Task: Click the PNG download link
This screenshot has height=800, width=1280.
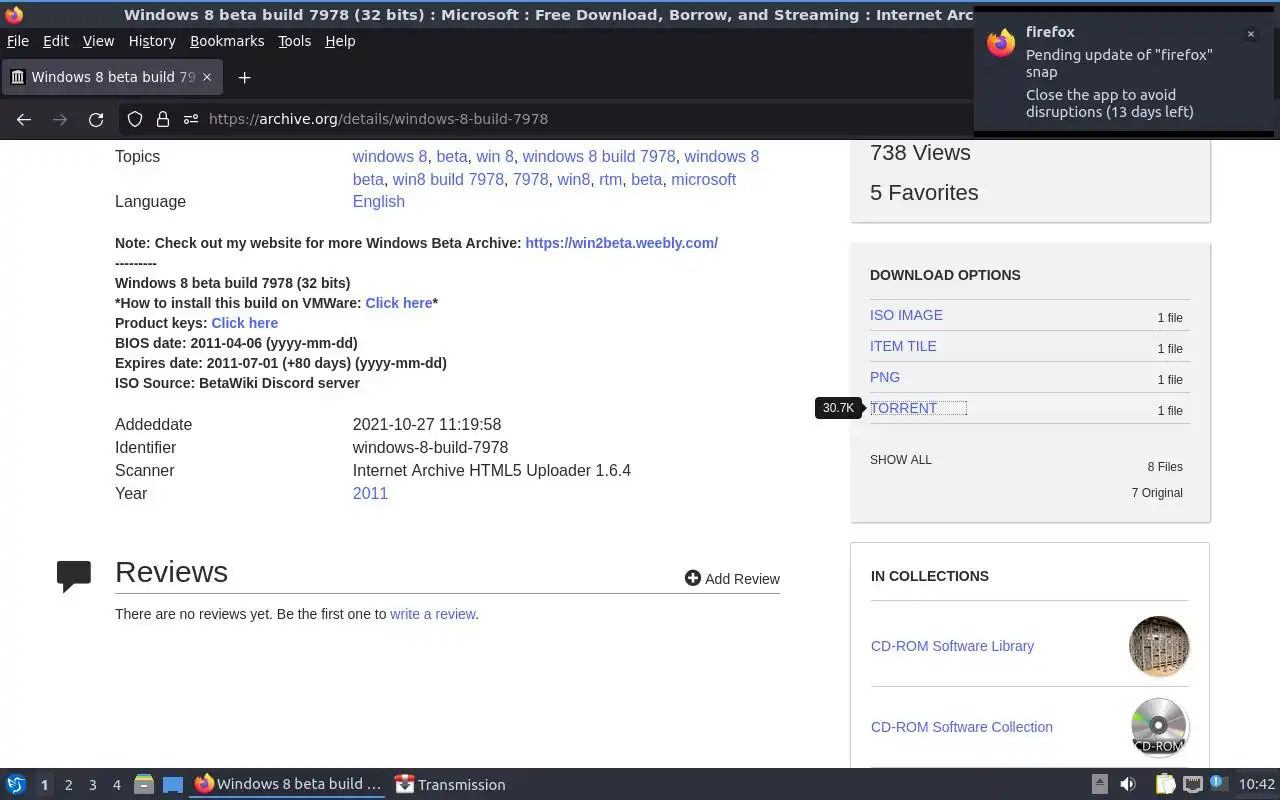Action: tap(885, 377)
